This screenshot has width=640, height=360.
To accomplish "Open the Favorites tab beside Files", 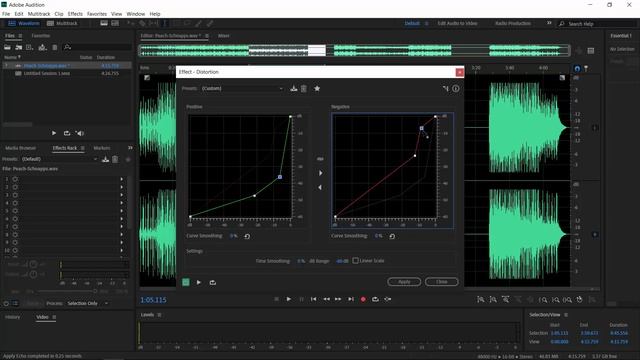I will 41,36.
